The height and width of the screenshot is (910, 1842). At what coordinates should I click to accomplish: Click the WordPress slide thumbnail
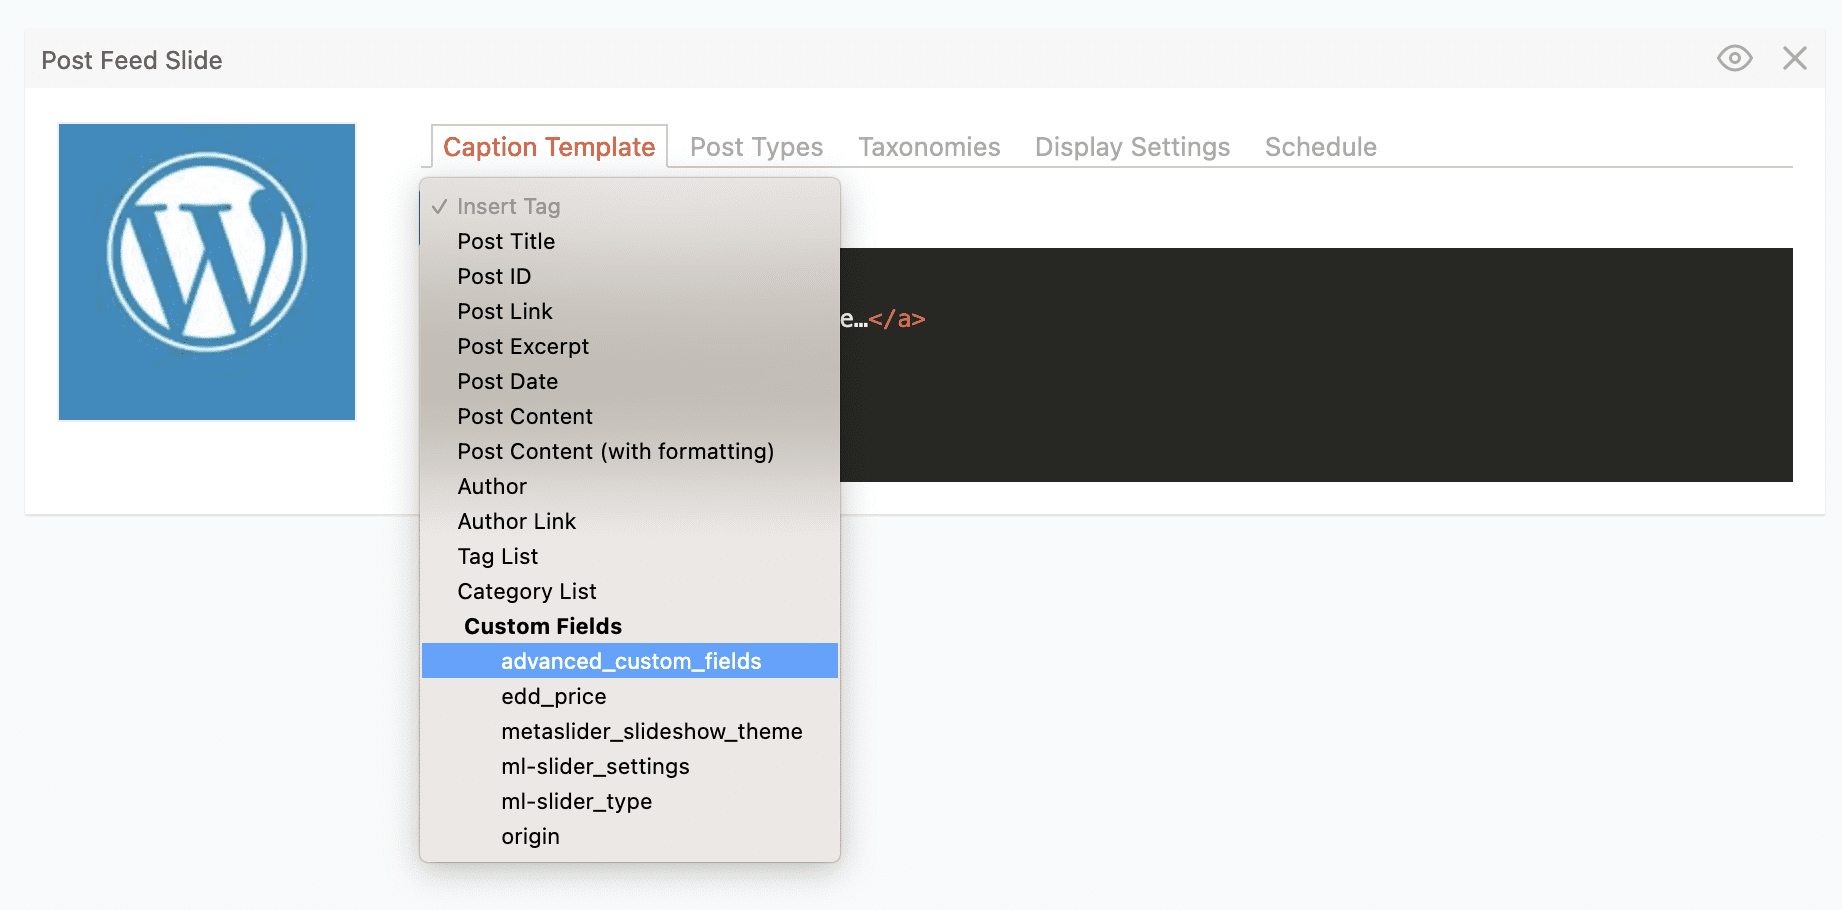tap(206, 271)
